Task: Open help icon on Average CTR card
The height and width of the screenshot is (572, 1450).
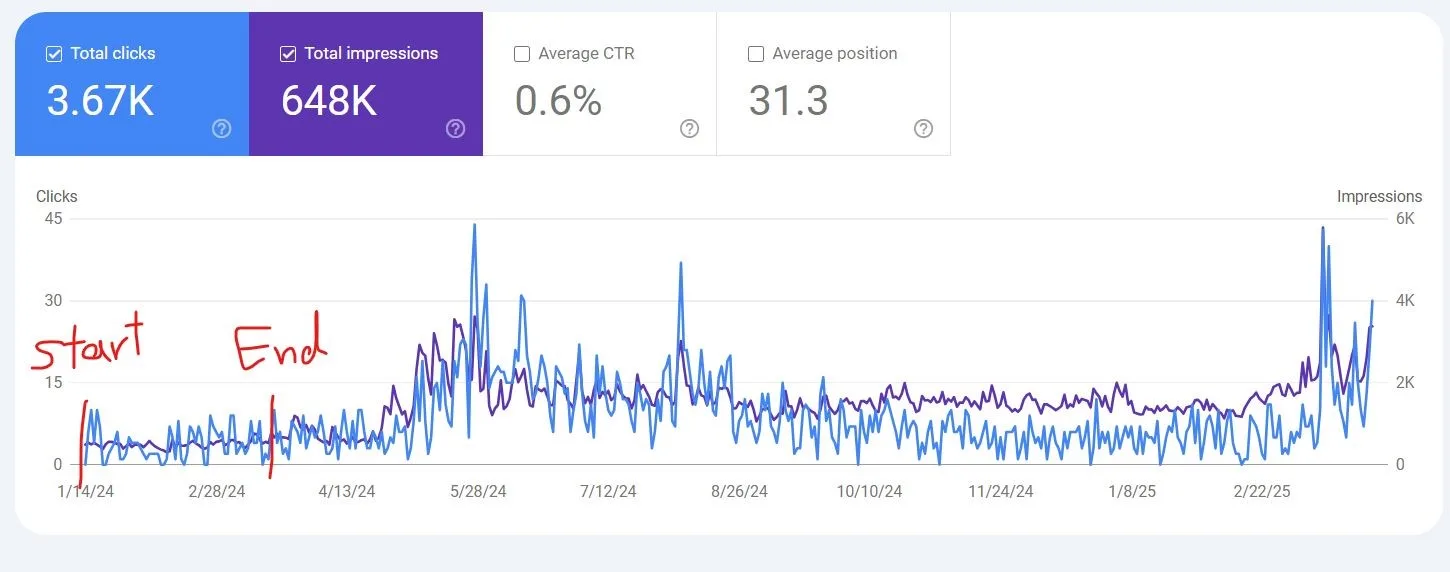Action: pyautogui.click(x=690, y=129)
